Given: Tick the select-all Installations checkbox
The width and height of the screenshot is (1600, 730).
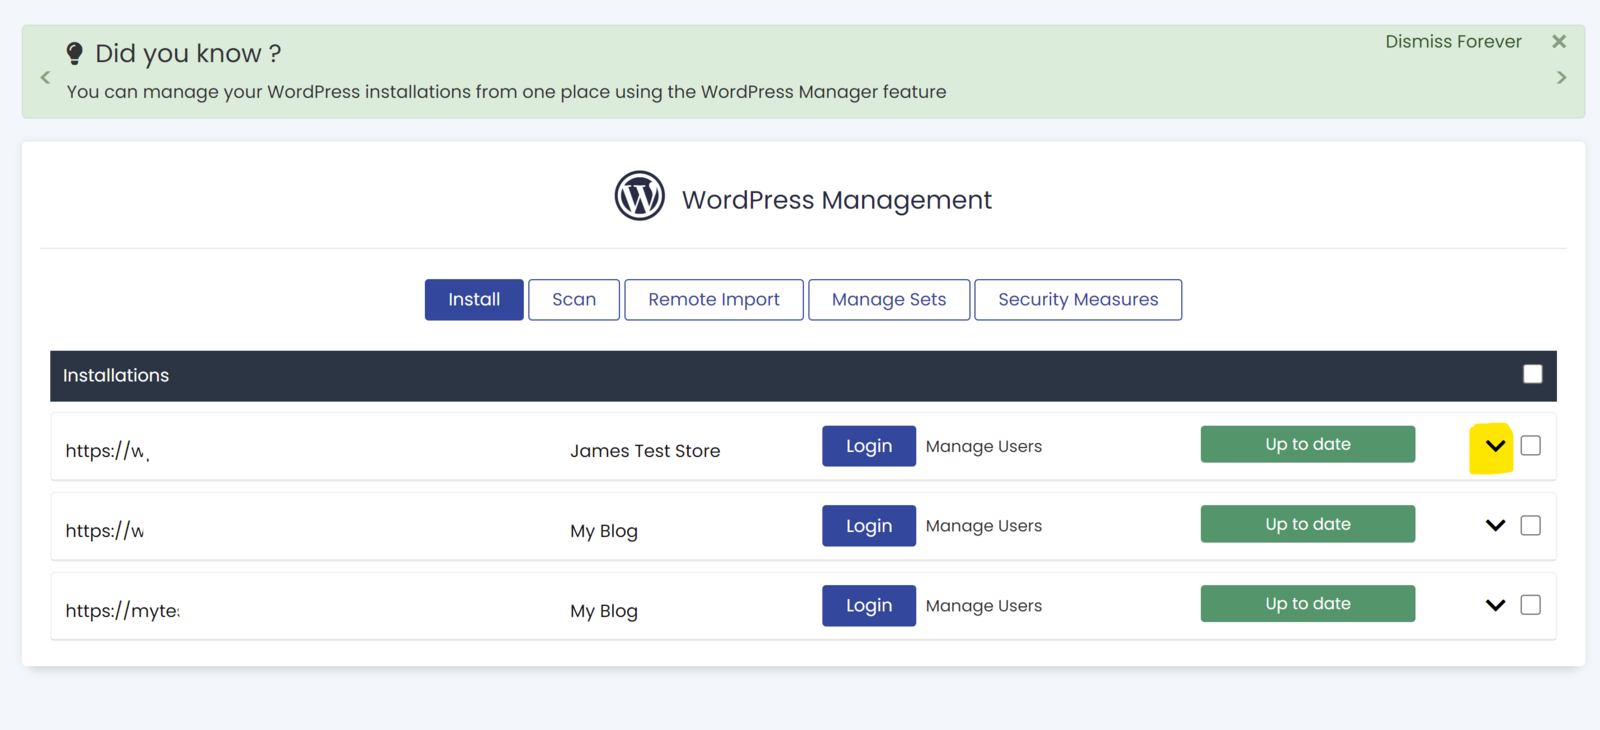Looking at the screenshot, I should (x=1532, y=374).
